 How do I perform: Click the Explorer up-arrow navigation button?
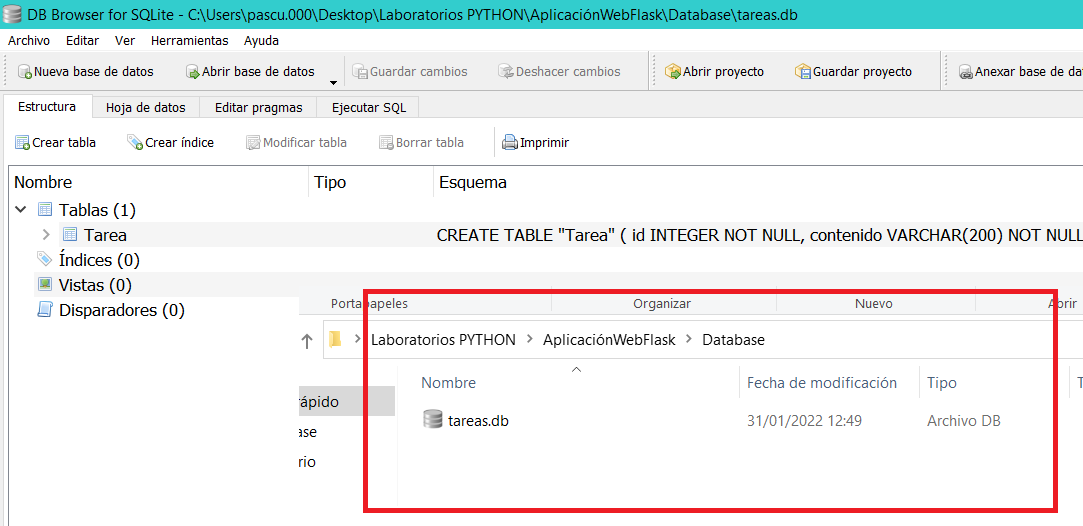pyautogui.click(x=307, y=340)
